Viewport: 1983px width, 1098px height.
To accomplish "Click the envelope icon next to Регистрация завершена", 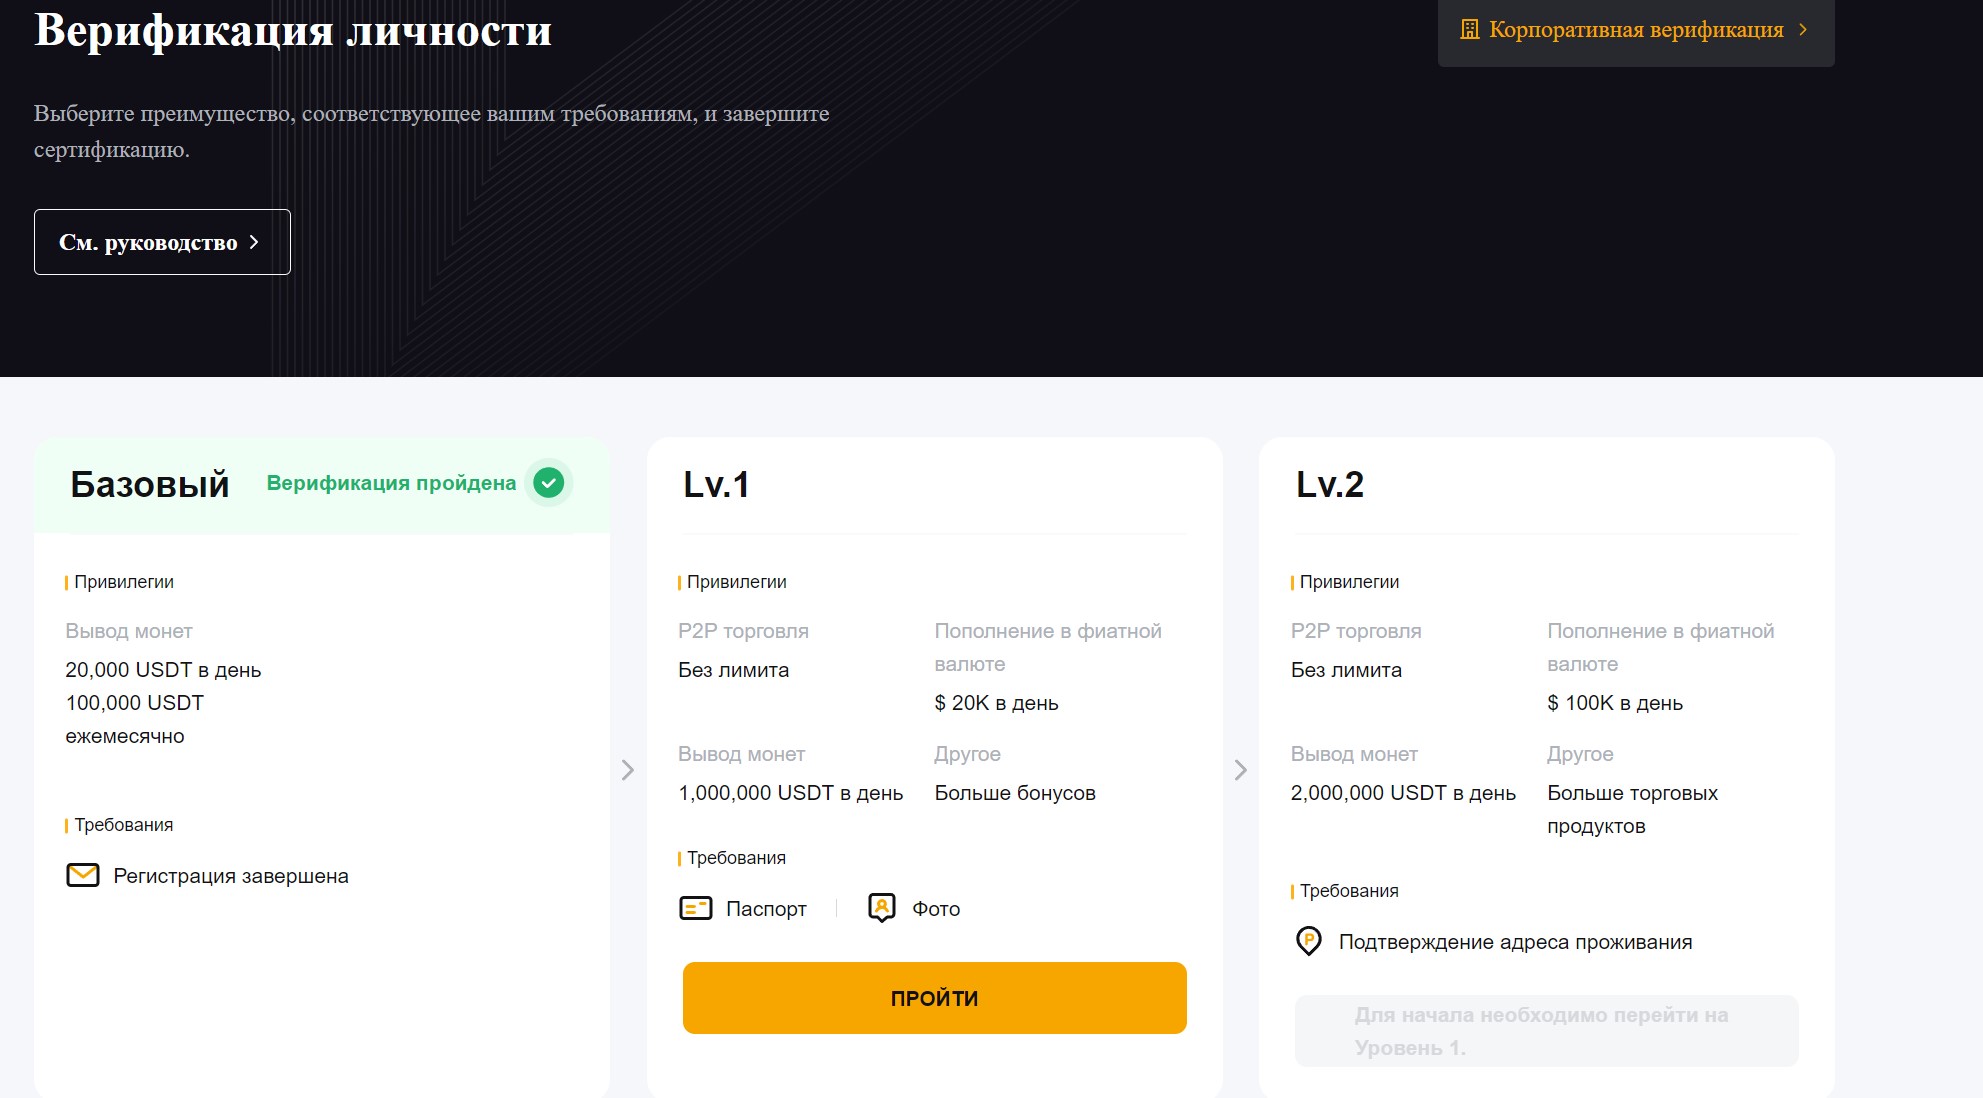I will coord(83,875).
